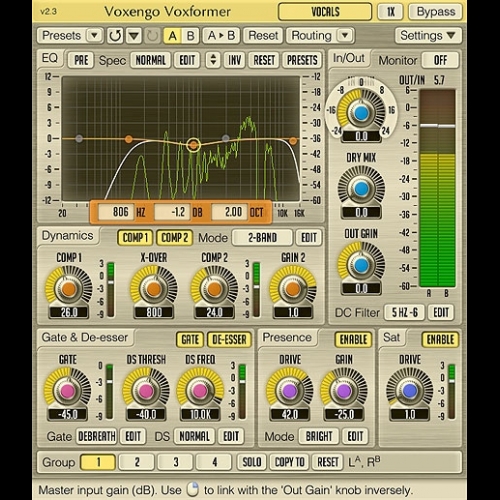
Task: Toggle the group SOLO button
Action: (252, 462)
